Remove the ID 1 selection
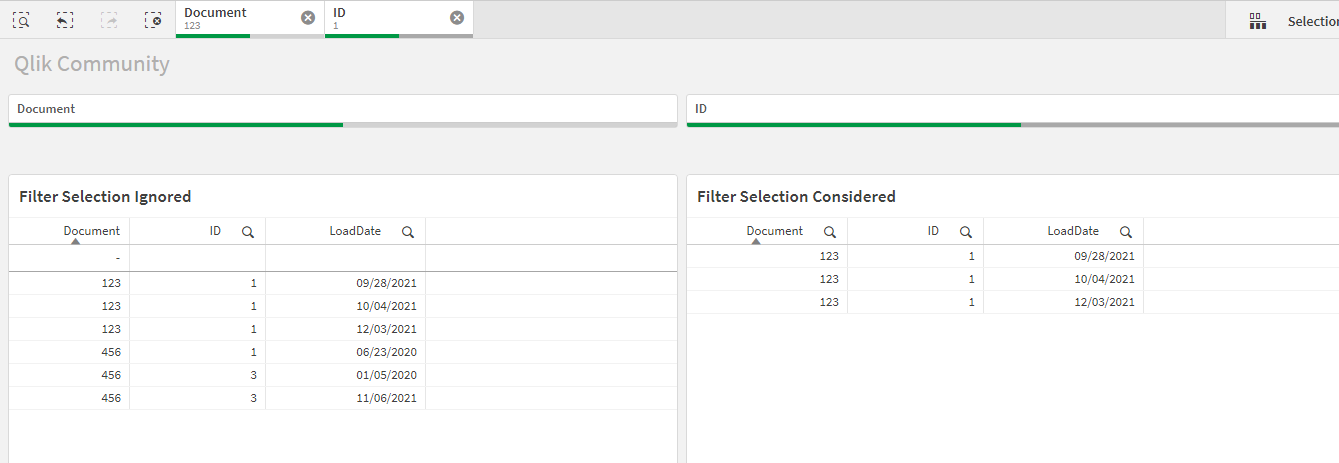This screenshot has height=463, width=1339. click(457, 17)
